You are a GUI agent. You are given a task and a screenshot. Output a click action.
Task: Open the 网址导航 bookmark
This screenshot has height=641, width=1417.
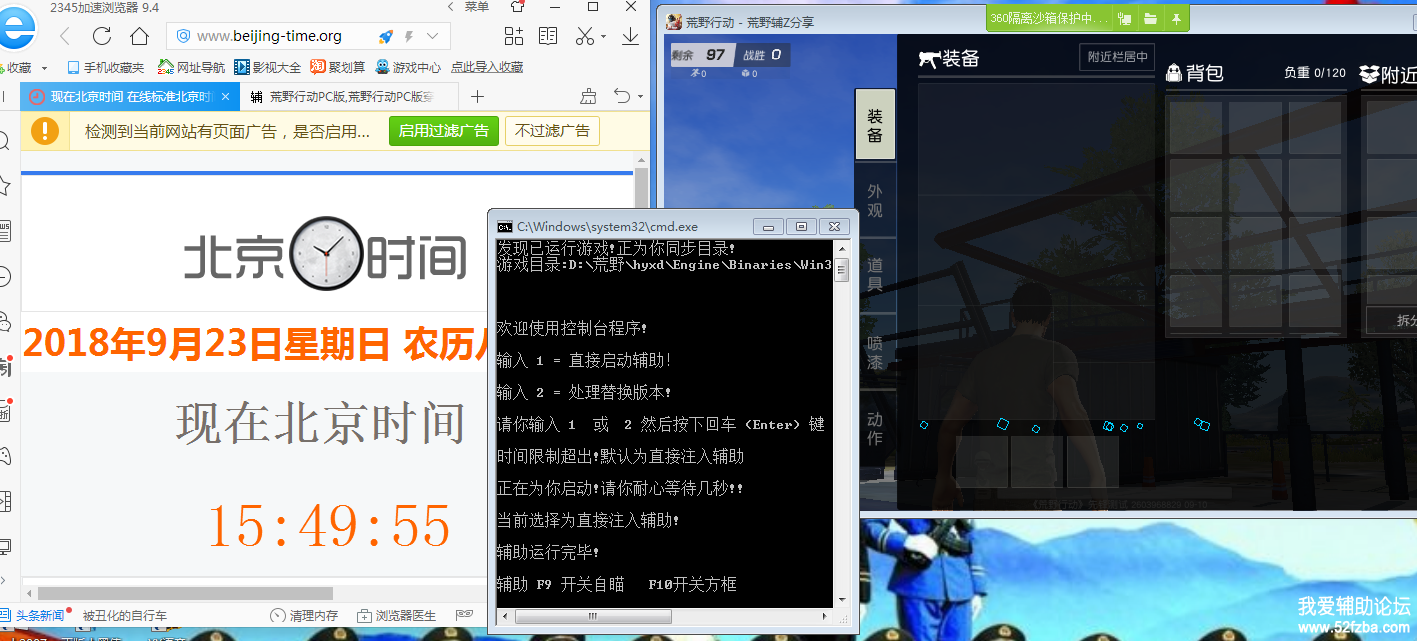[x=191, y=68]
